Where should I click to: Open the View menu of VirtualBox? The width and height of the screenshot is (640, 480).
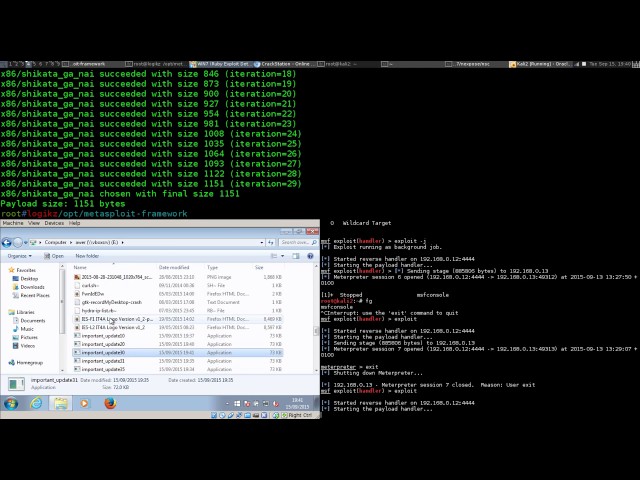34,223
